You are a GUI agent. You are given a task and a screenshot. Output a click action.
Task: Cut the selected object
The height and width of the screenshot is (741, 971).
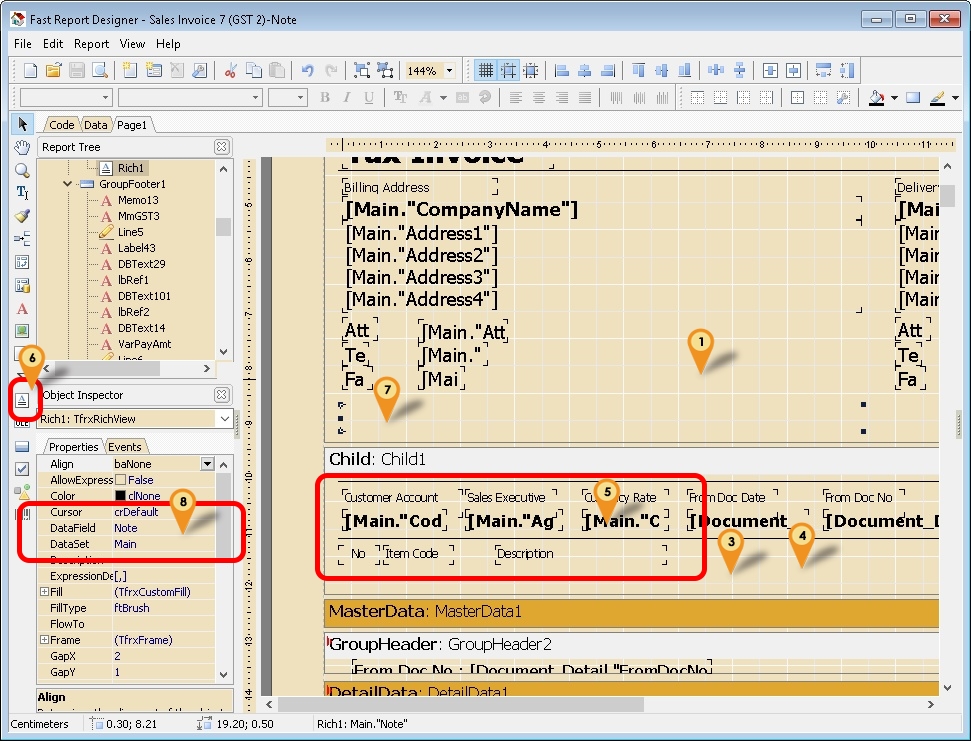pos(231,70)
